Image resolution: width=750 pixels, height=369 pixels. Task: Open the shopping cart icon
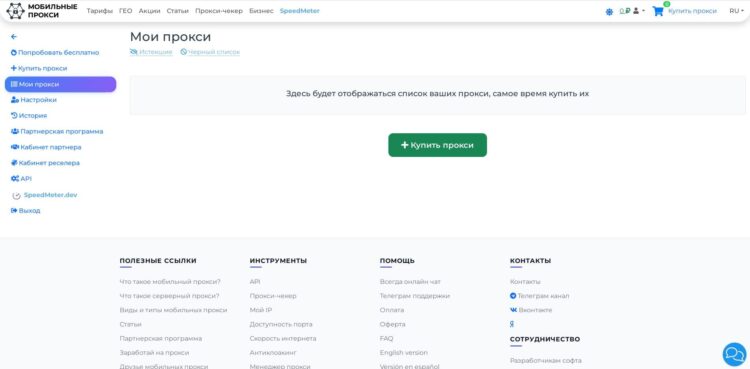(658, 11)
